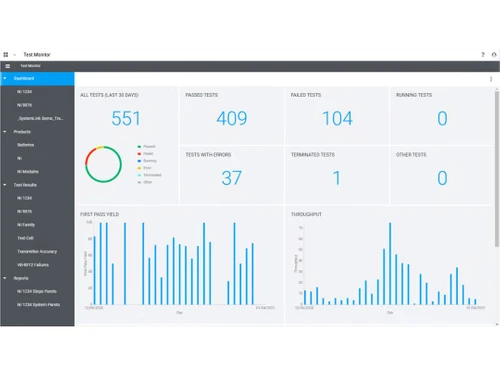Click the All Tests (Last 30 Days) heading
Image resolution: width=500 pixels, height=375 pixels.
point(109,95)
